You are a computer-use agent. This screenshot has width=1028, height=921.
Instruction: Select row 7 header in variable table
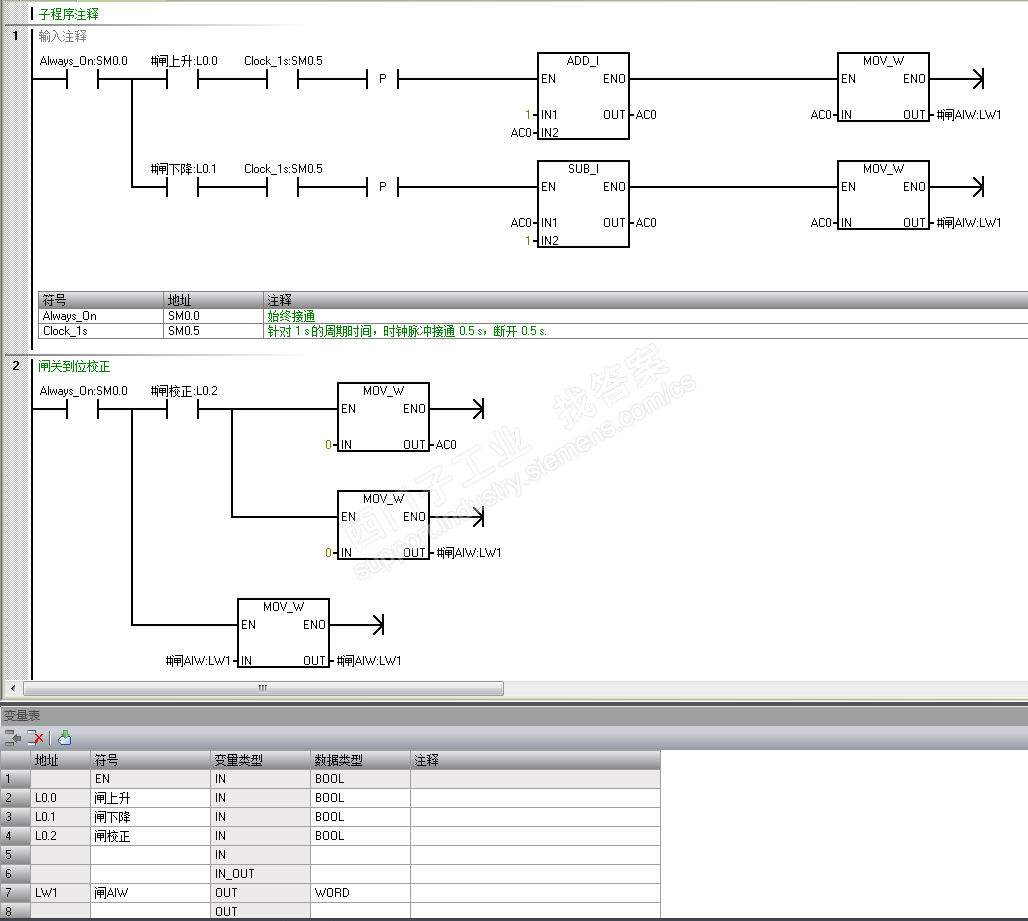click(15, 893)
